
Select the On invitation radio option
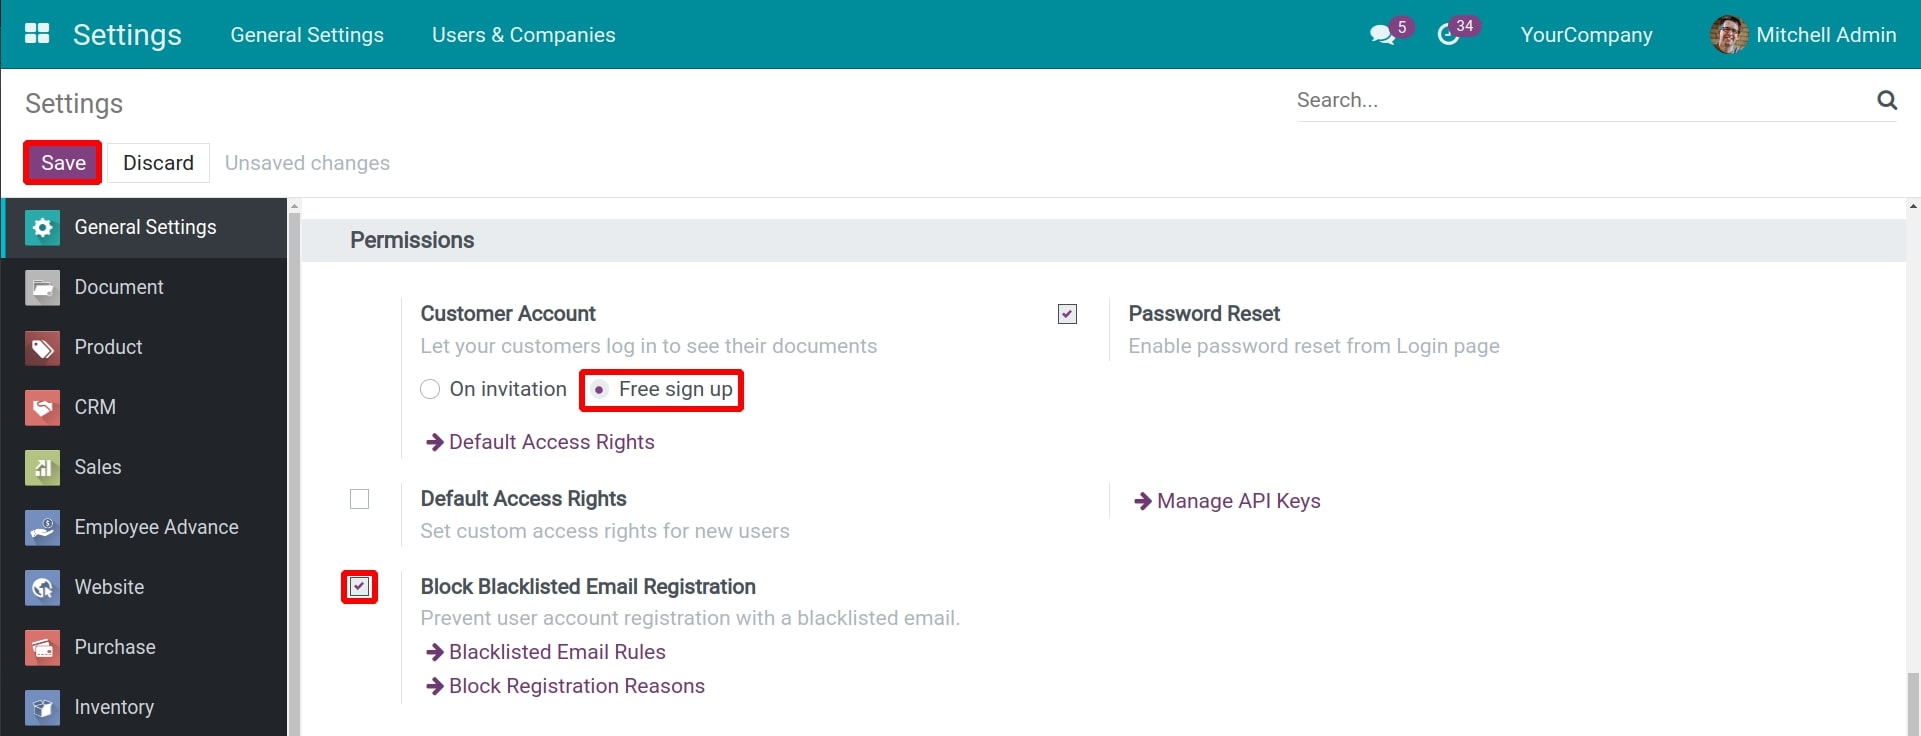click(430, 389)
